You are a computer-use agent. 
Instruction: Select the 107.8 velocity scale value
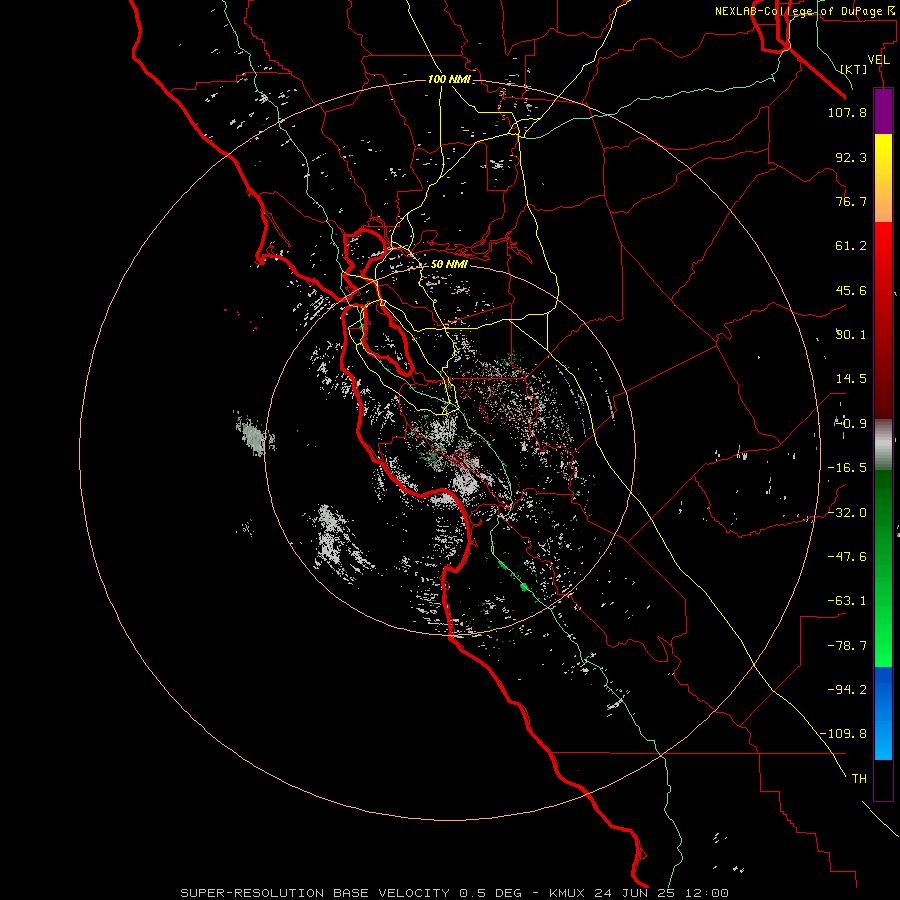(x=847, y=112)
